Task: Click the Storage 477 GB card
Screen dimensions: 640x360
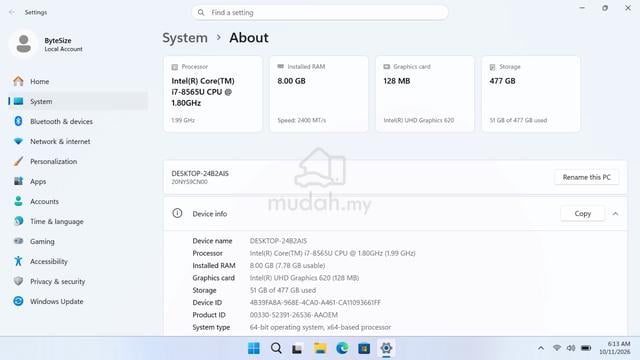Action: [531, 94]
